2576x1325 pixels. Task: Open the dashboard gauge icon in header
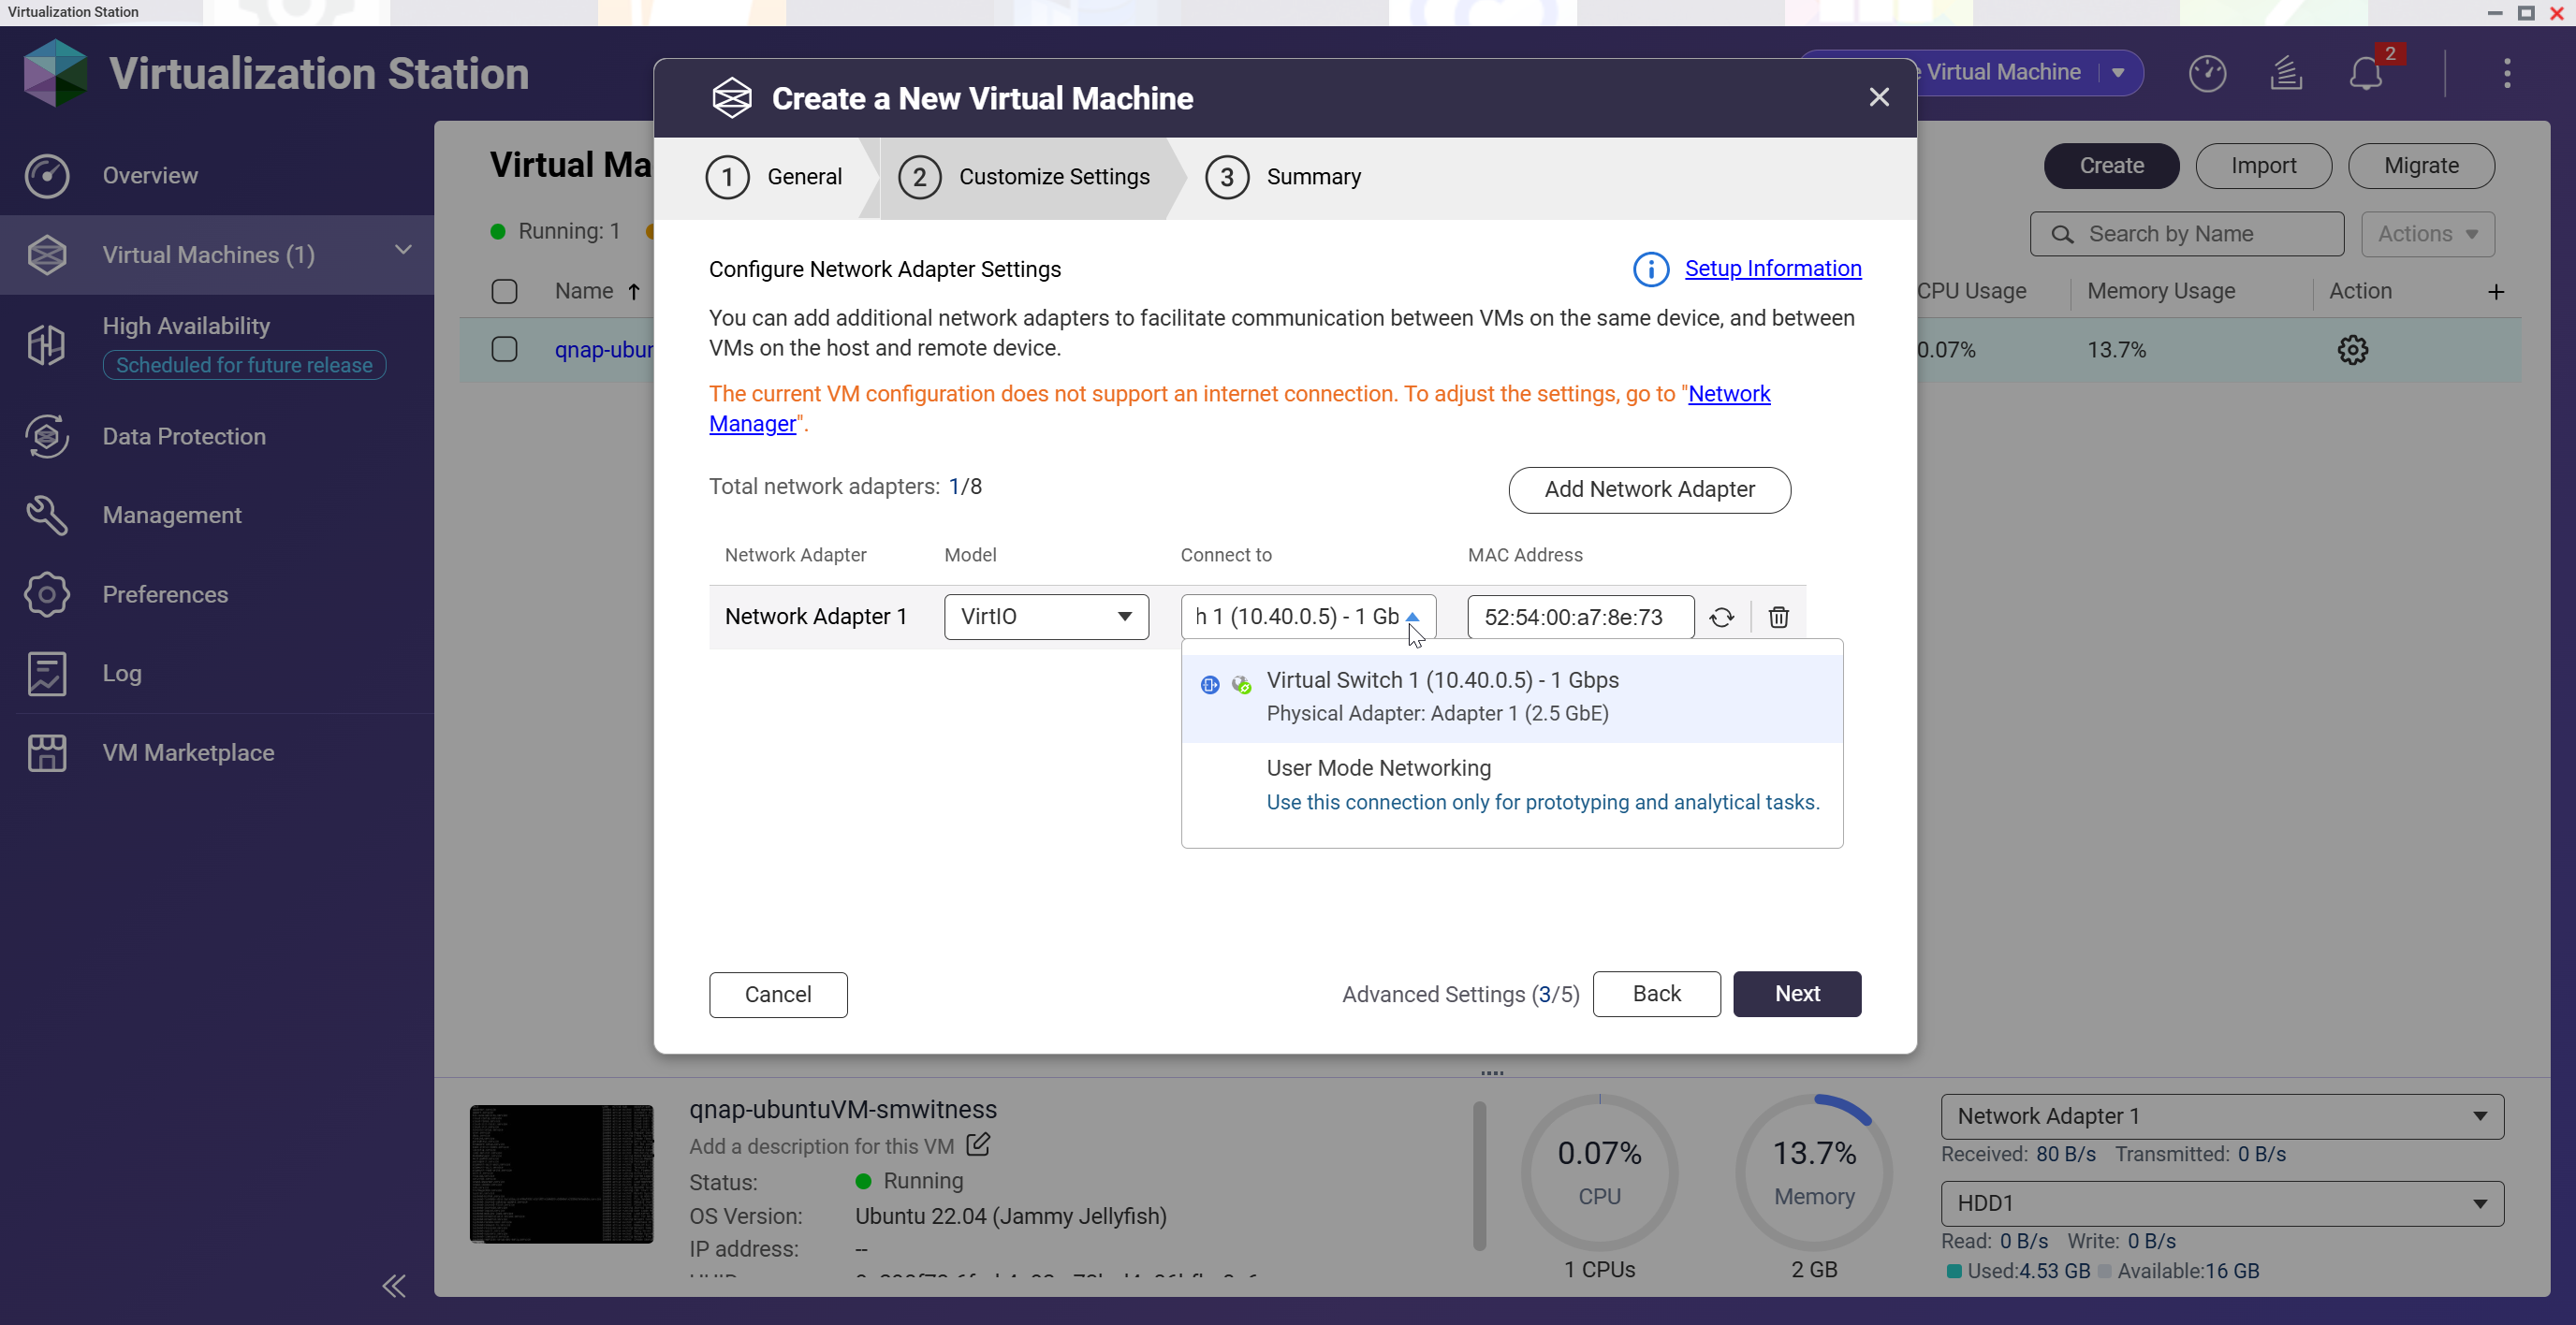point(2207,73)
